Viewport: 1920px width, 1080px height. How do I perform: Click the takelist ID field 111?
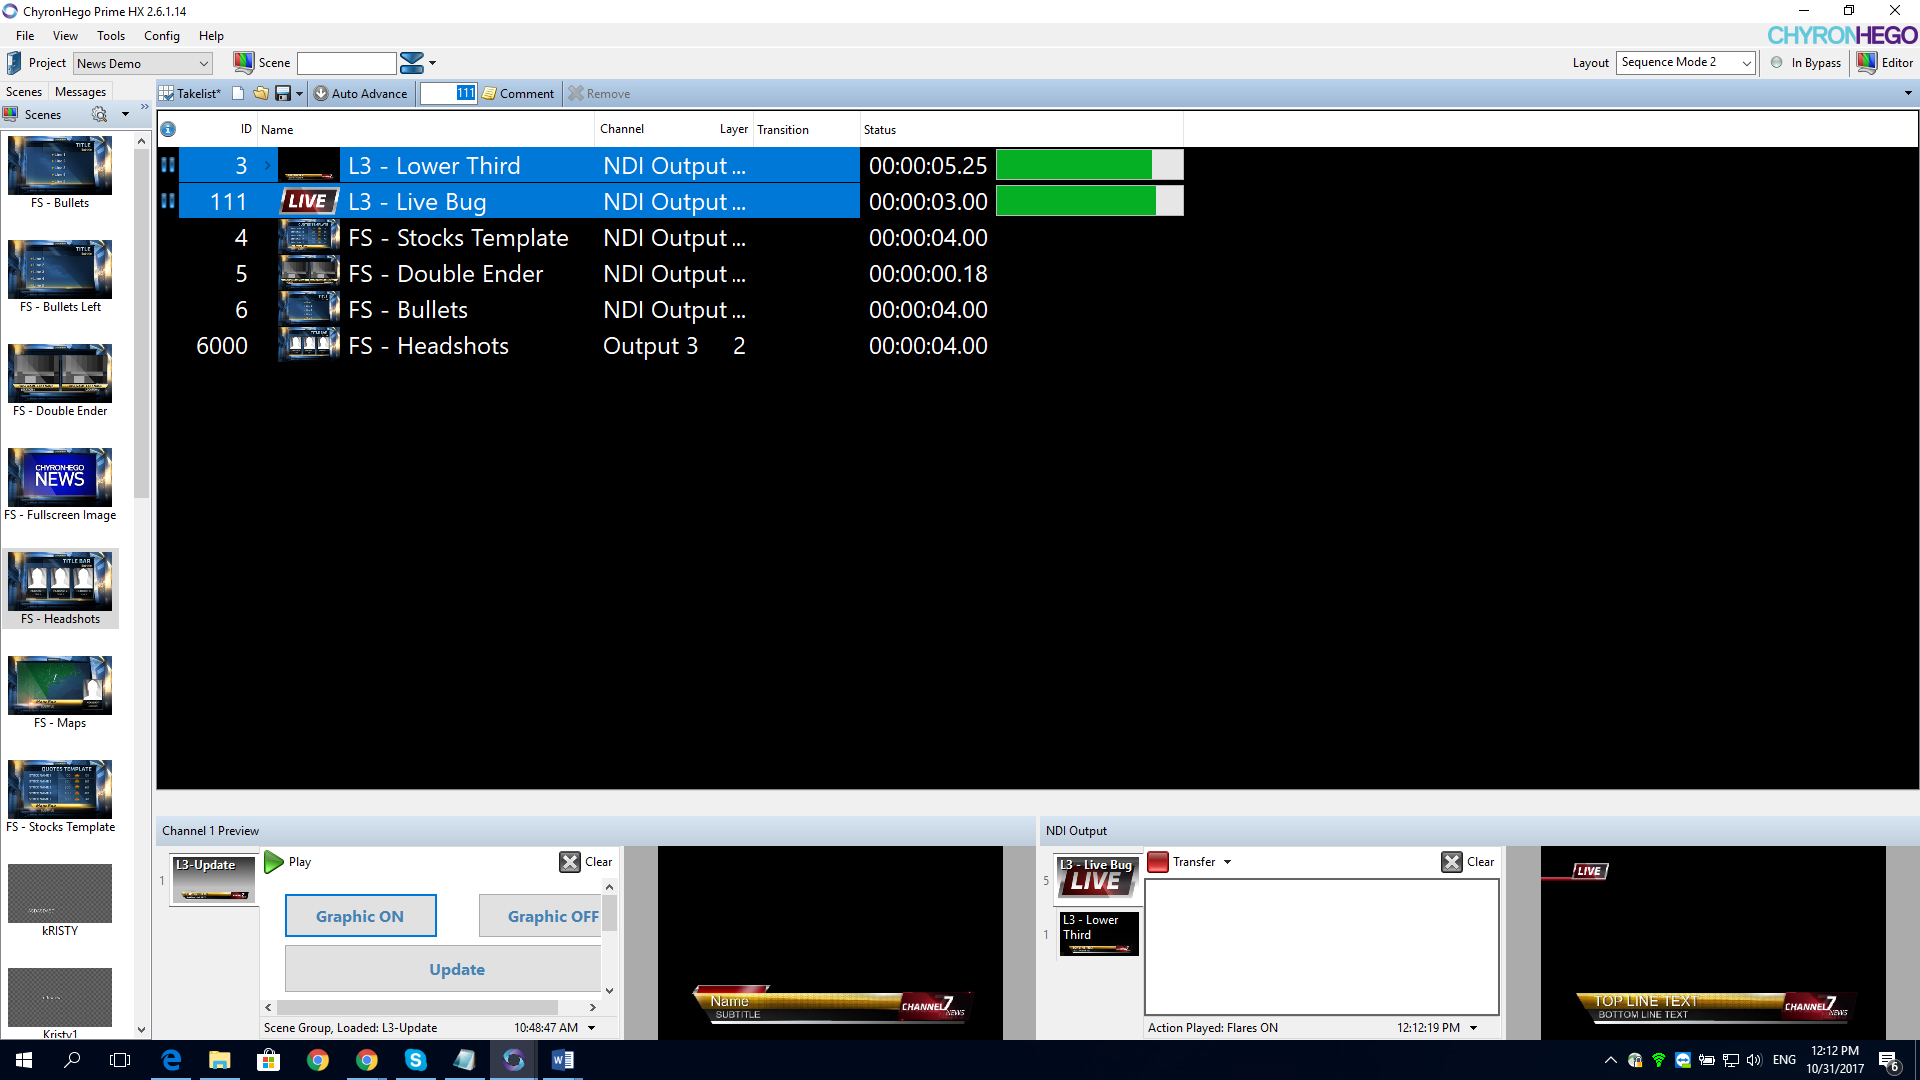(448, 94)
